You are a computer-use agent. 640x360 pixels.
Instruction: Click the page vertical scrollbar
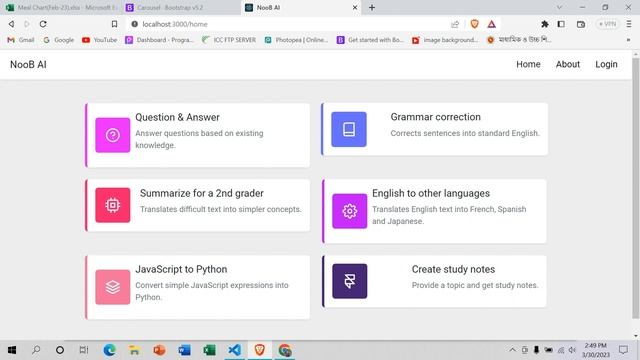tap(636, 188)
